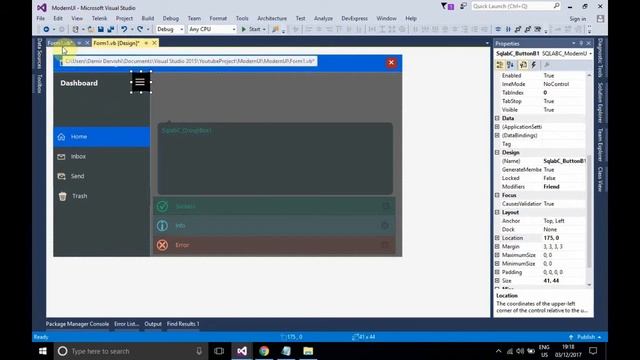Select the Send icon in the dashboard sidebar
The width and height of the screenshot is (640, 360).
coord(61,176)
